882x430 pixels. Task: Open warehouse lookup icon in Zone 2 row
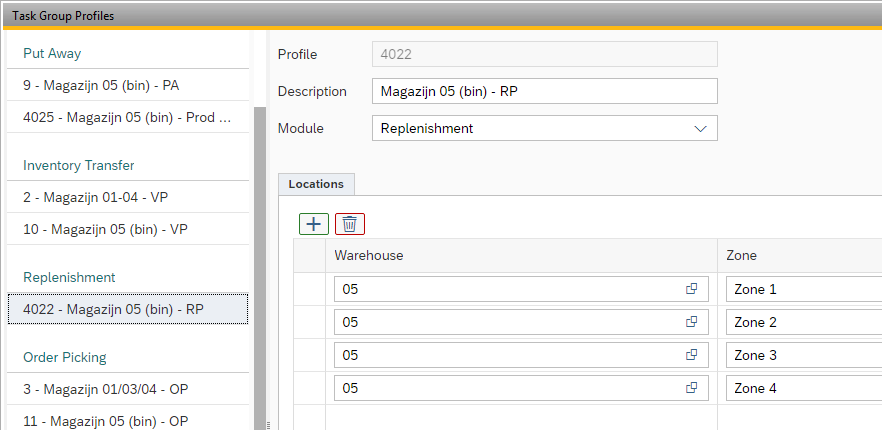click(x=690, y=322)
